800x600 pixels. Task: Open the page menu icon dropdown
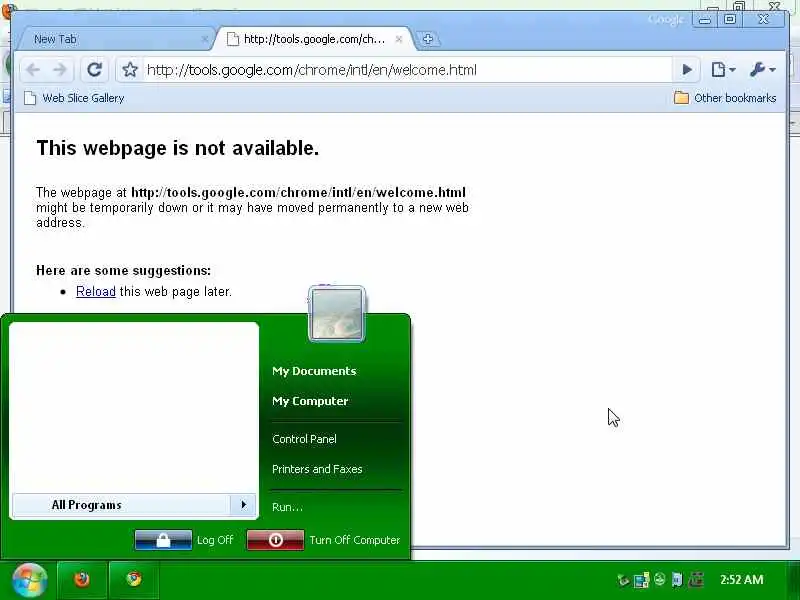click(x=723, y=69)
